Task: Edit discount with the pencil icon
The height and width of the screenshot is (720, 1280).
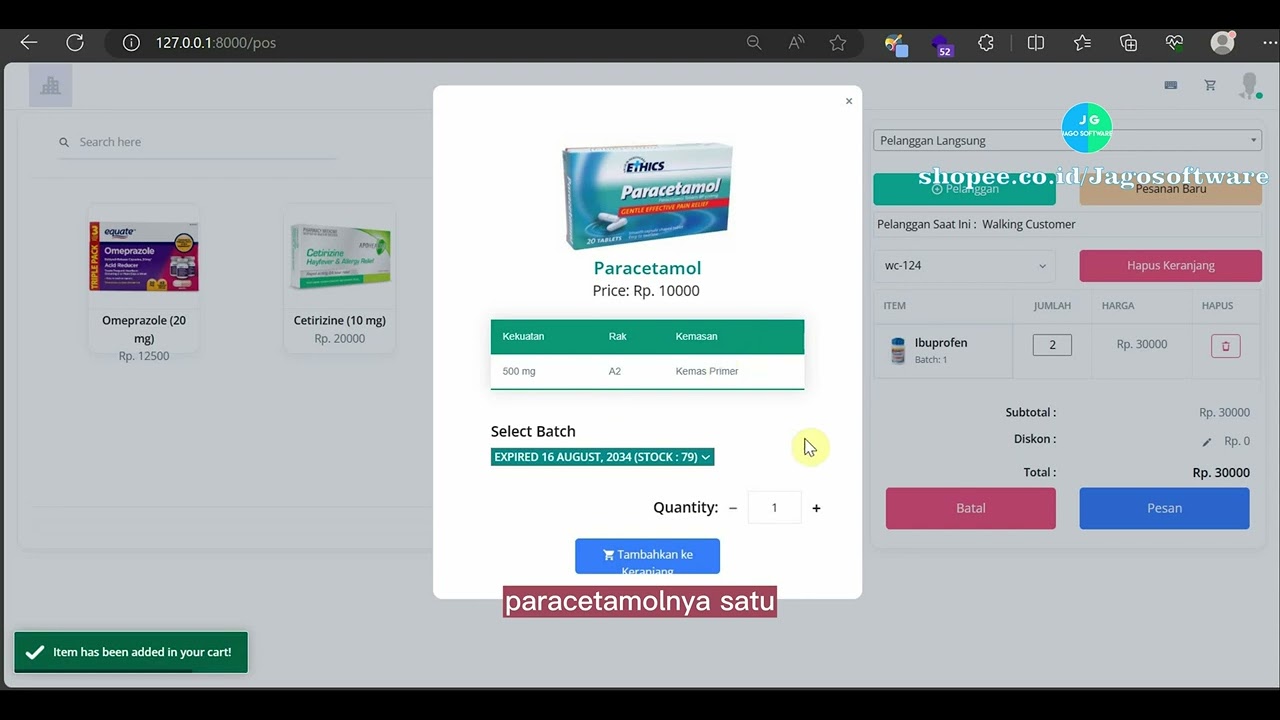Action: tap(1206, 442)
